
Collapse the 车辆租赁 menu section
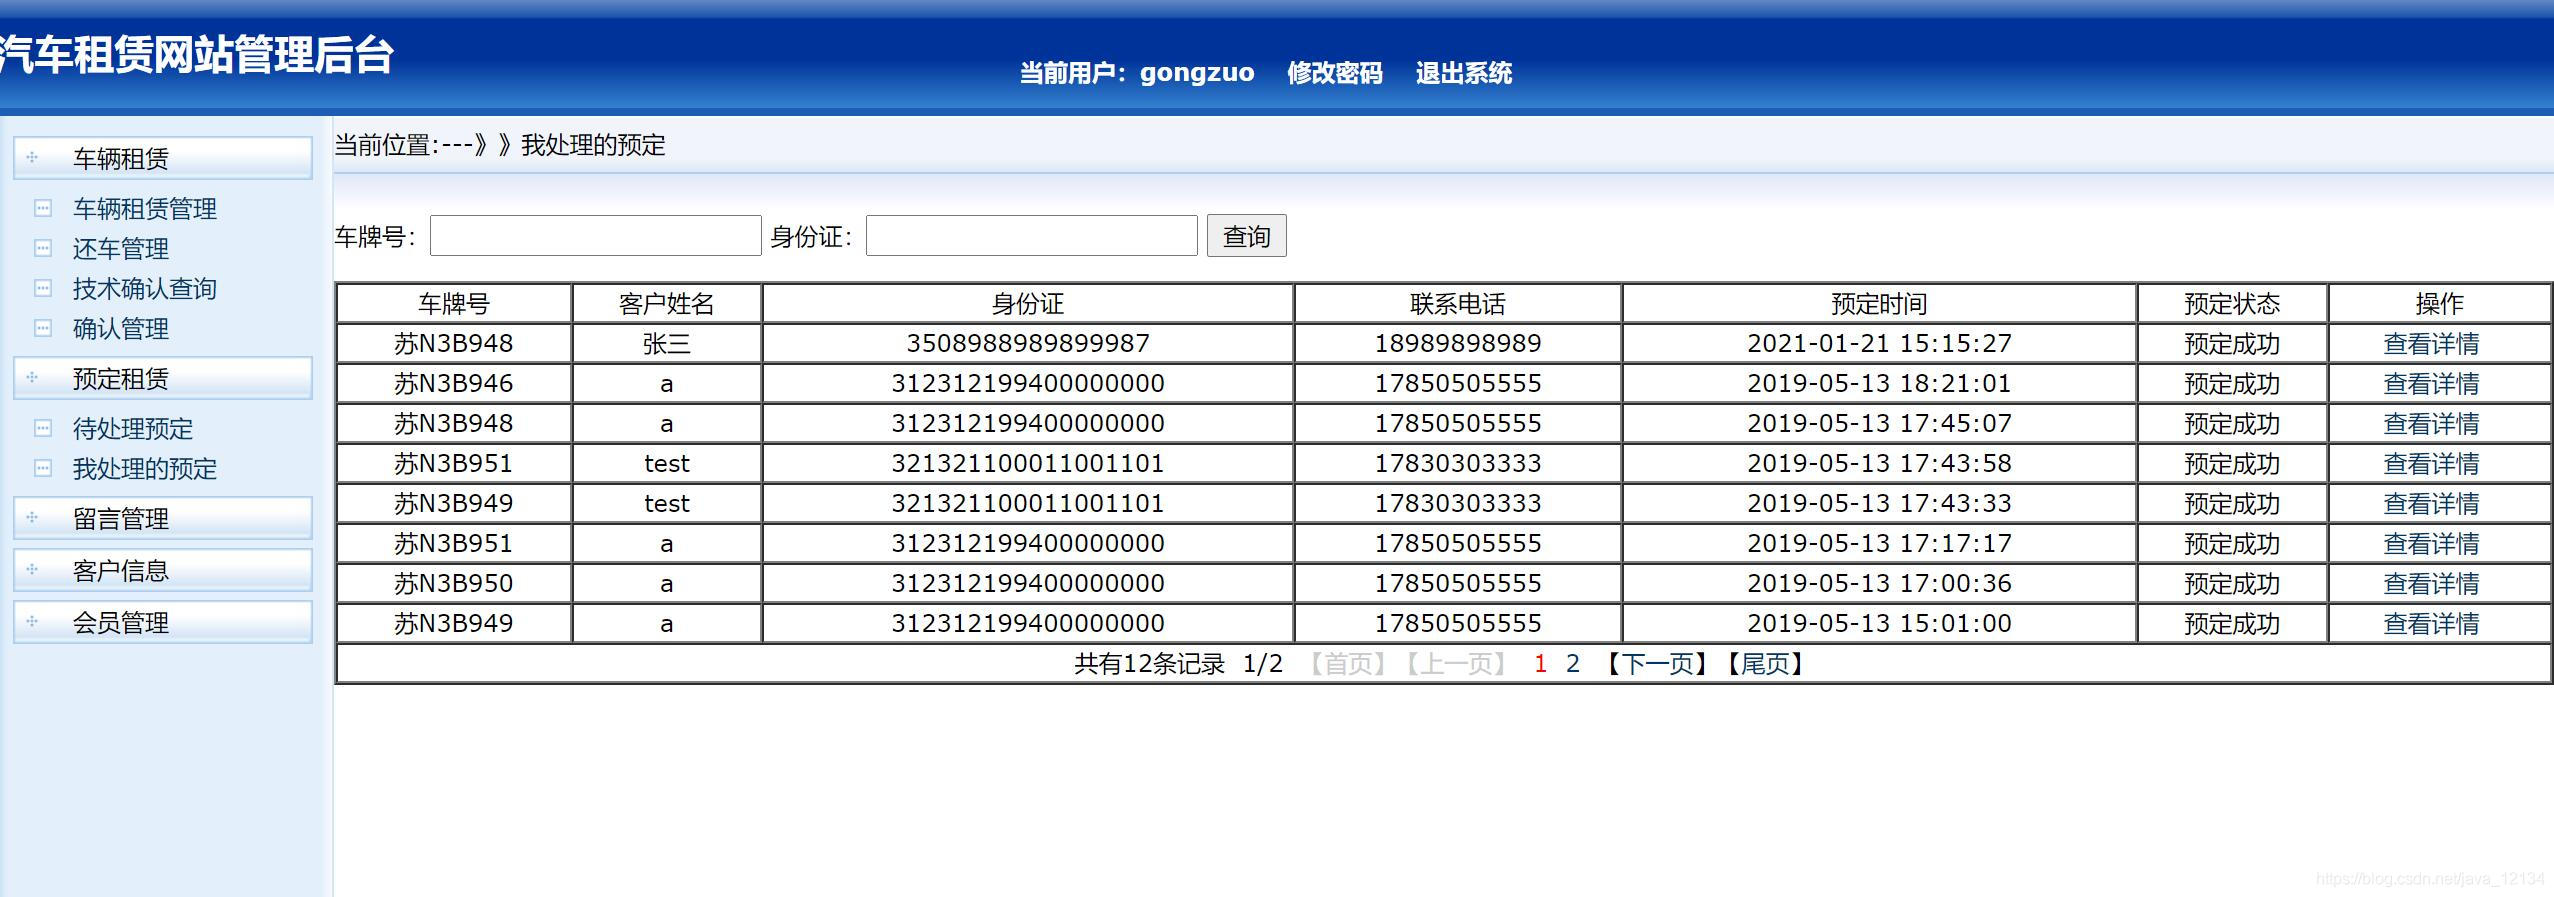pos(163,158)
